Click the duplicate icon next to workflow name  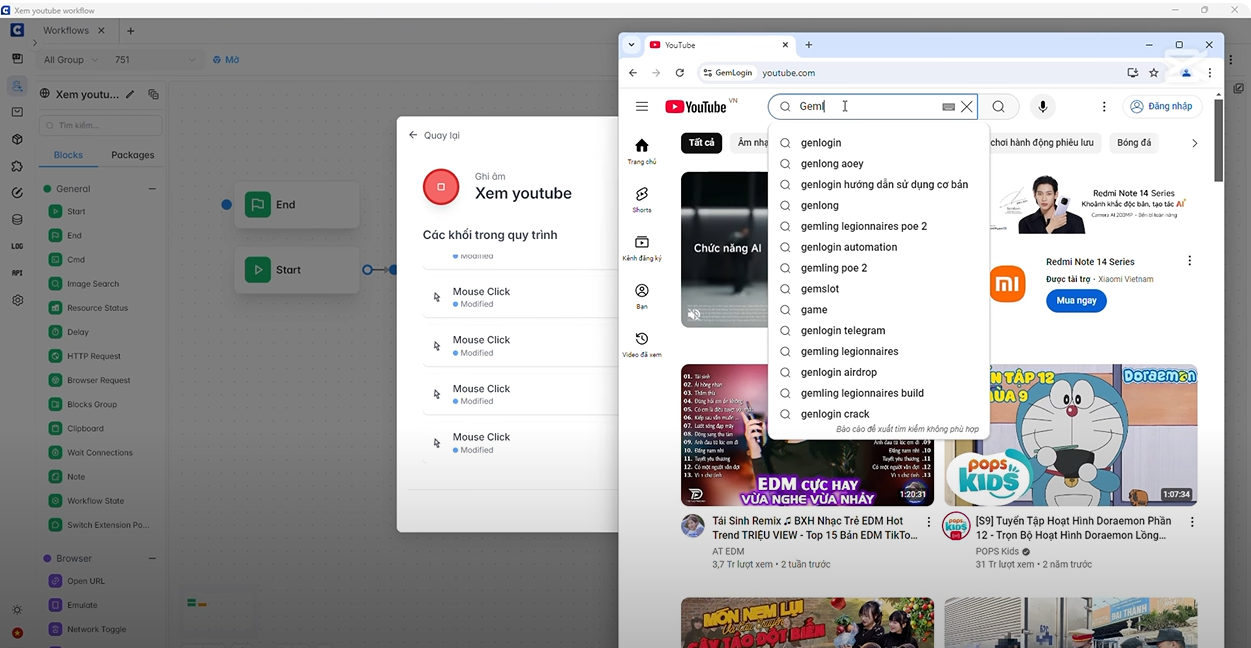153,93
